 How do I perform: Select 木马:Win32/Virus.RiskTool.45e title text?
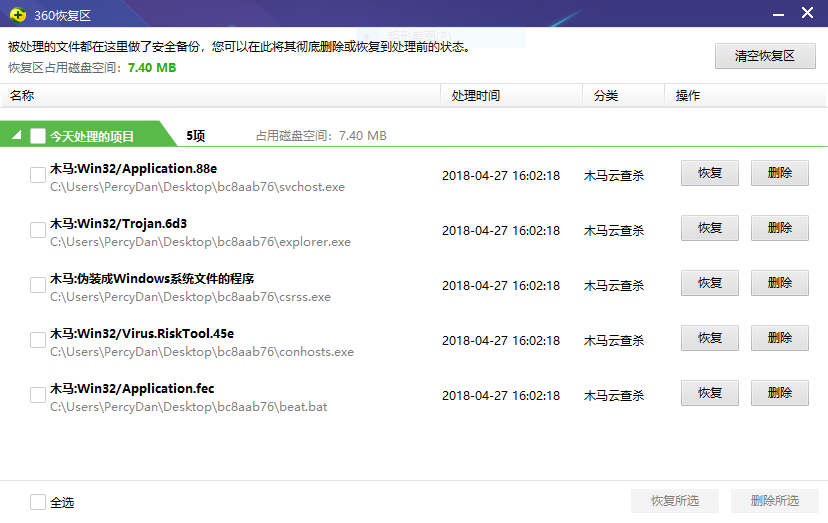coord(142,333)
